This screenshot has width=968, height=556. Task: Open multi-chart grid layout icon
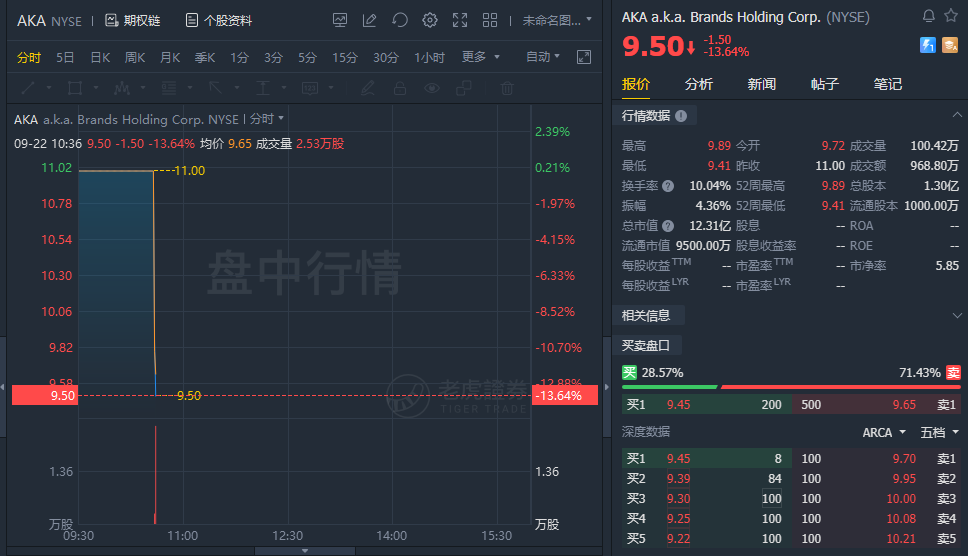(490, 20)
